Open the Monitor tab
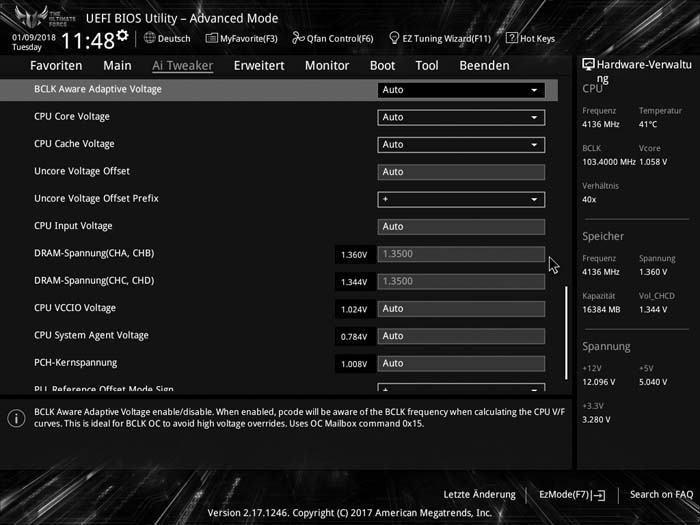The image size is (700, 525). [327, 66]
